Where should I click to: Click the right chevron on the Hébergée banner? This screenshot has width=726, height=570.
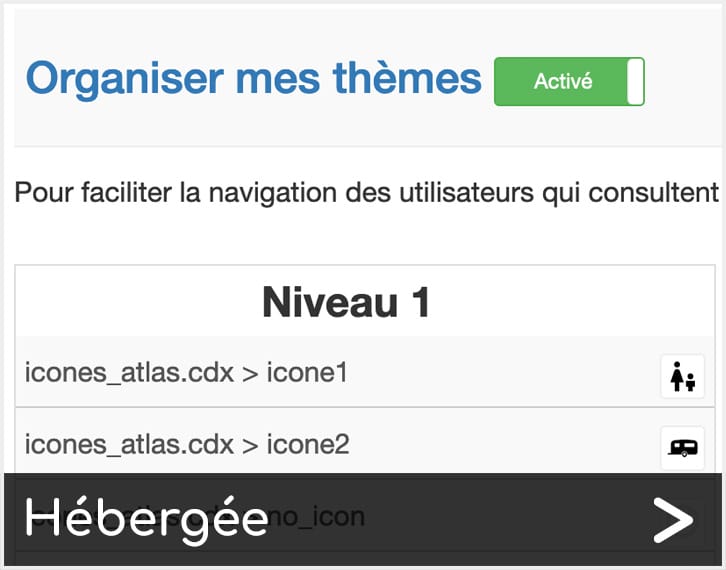click(673, 520)
